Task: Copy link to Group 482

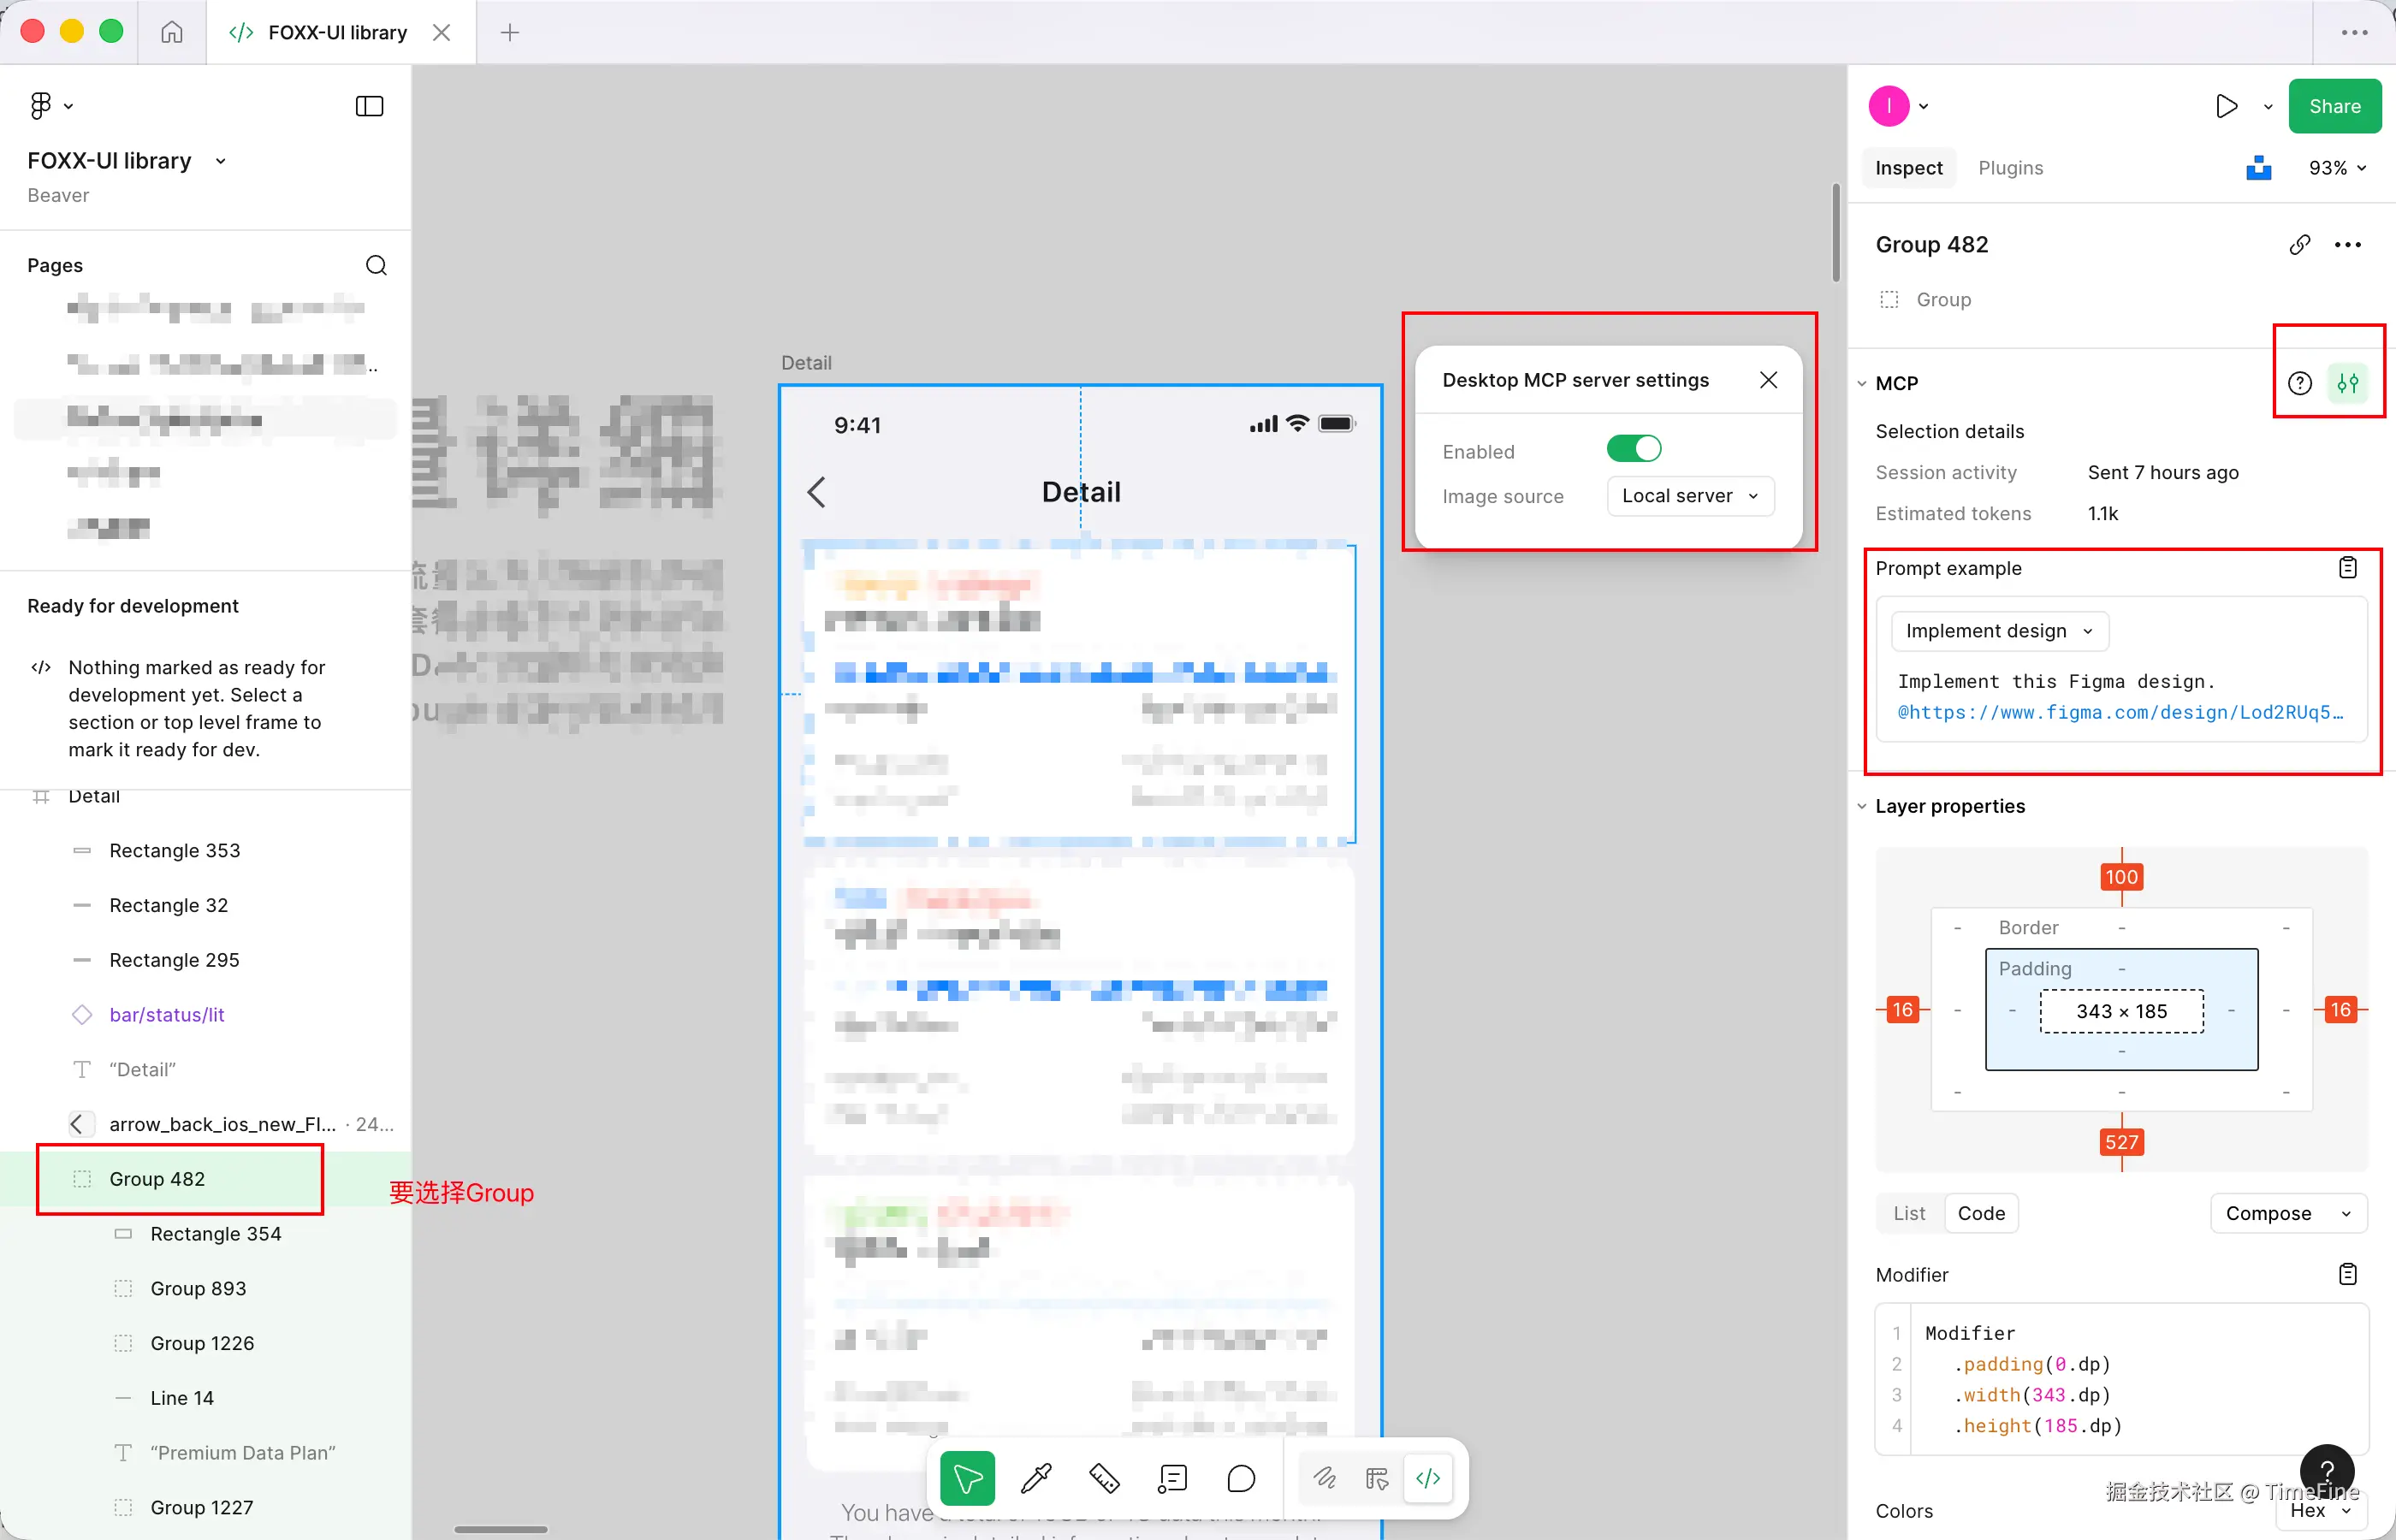Action: coord(2299,245)
